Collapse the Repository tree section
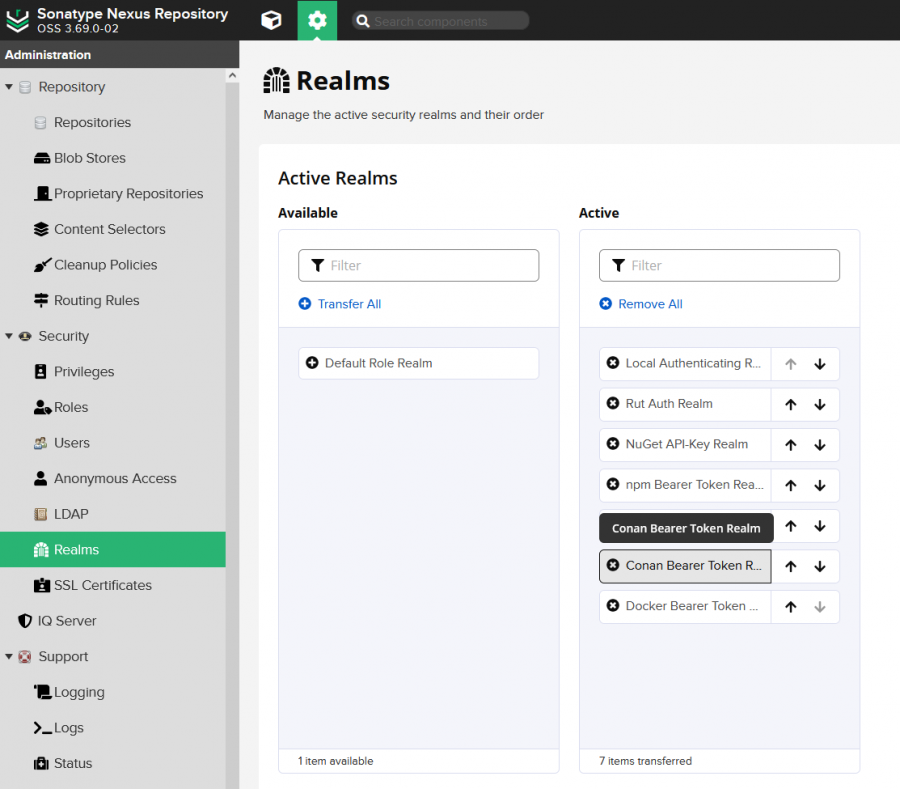Viewport: 900px width, 789px height. point(9,87)
